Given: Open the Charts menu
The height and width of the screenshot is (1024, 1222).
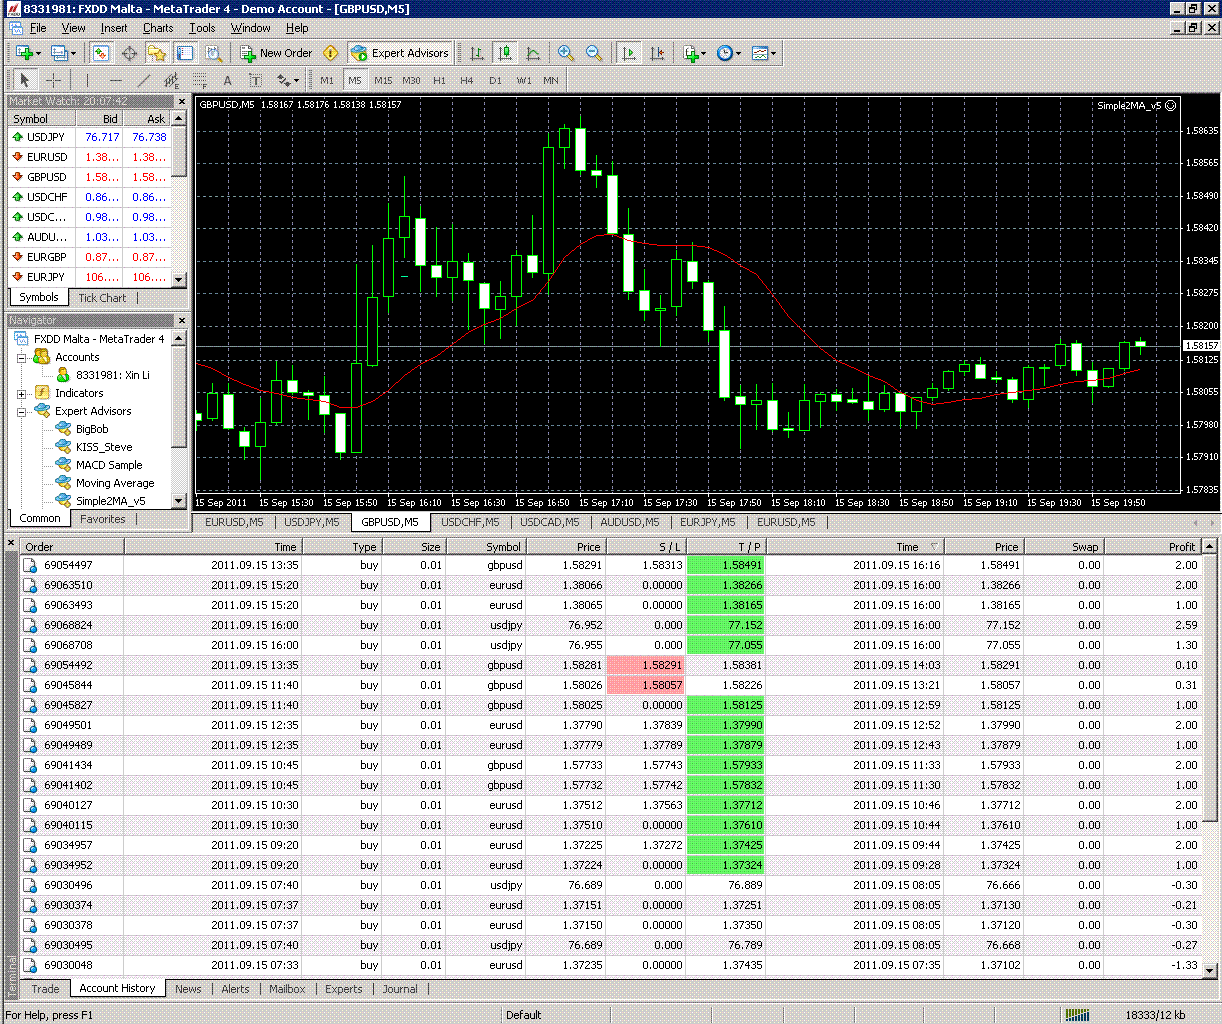Looking at the screenshot, I should tap(158, 28).
